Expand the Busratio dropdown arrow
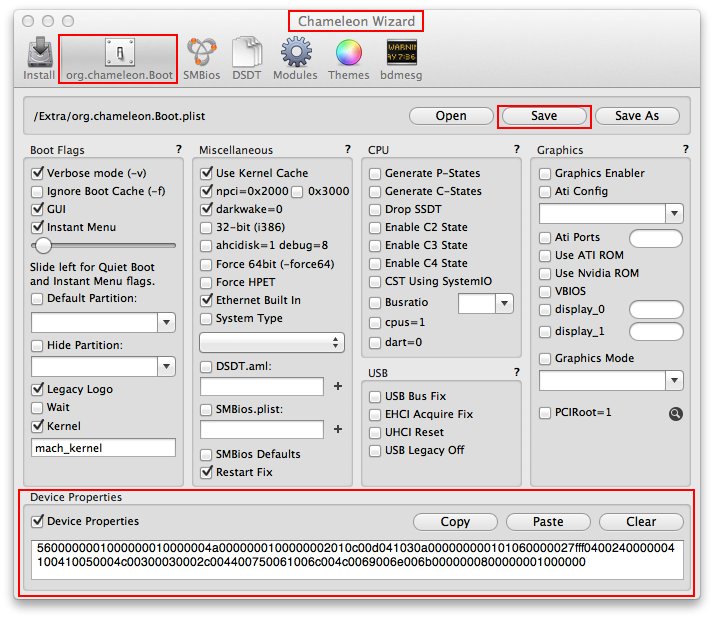Screen dimensions: 714x619 [504, 303]
